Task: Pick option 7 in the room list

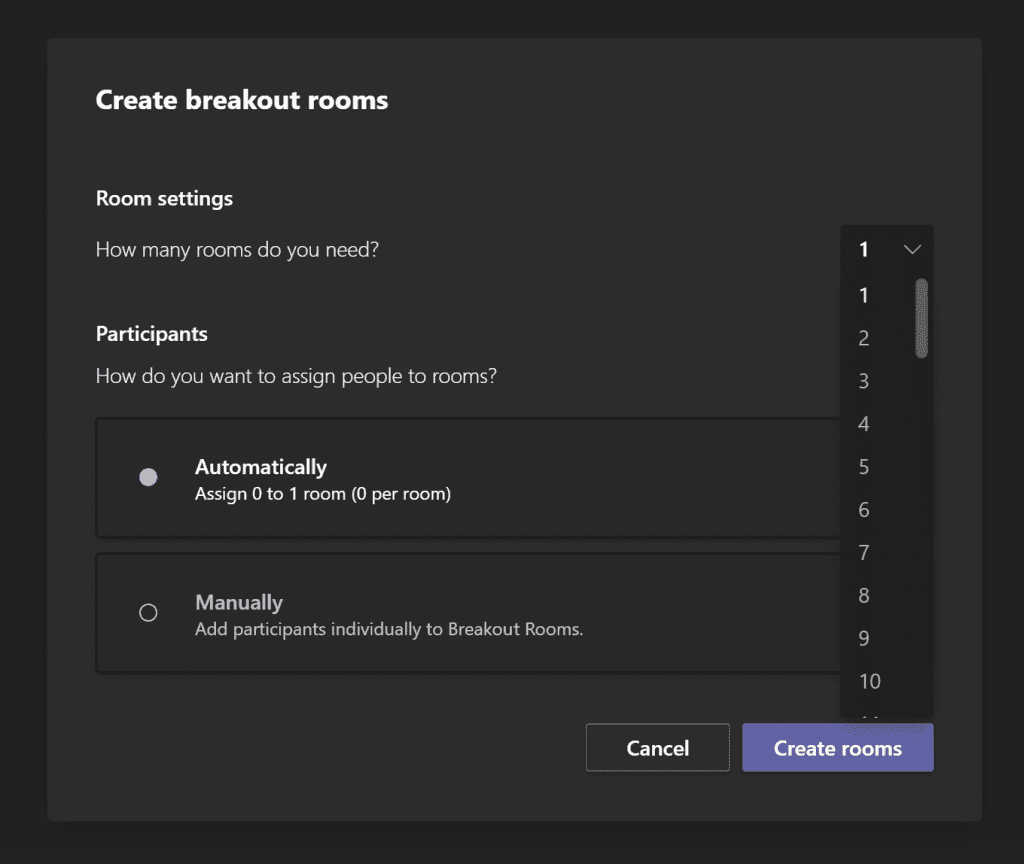Action: coord(865,553)
